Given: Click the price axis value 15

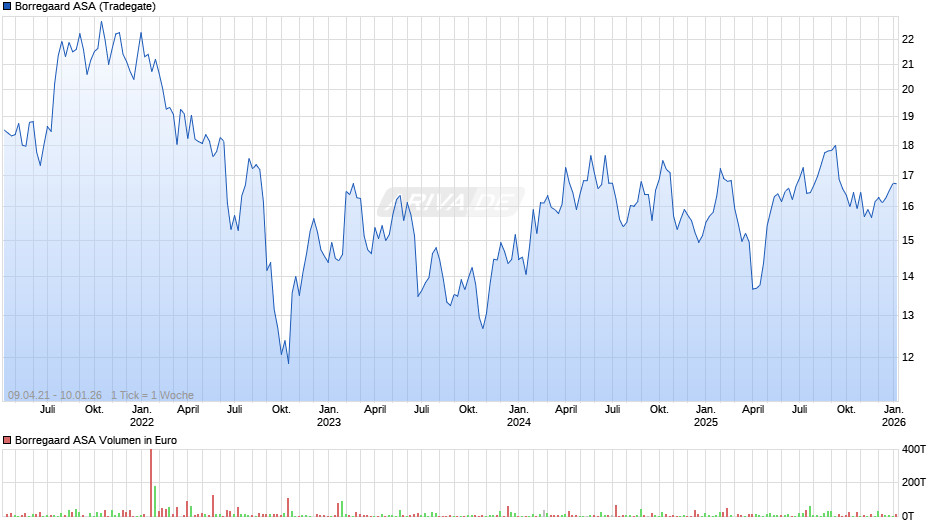Looking at the screenshot, I should point(908,241).
